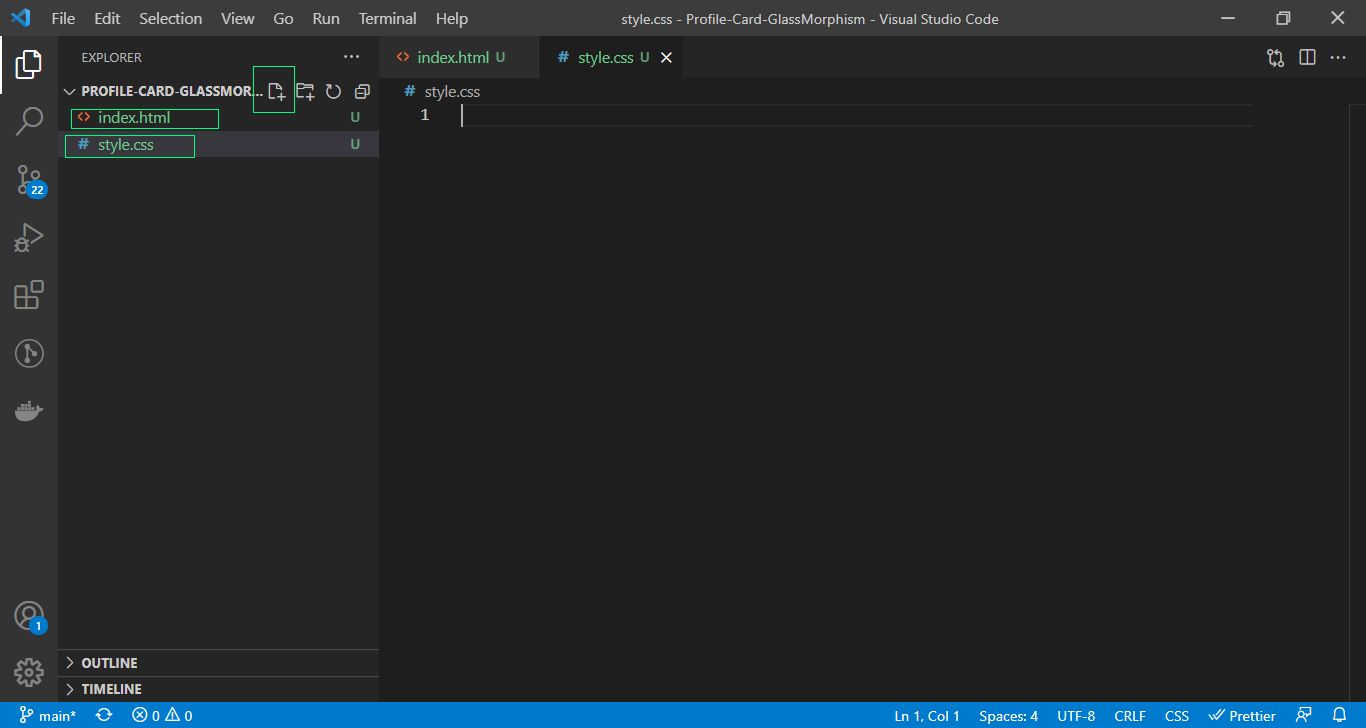1366x728 pixels.
Task: Open the Help menu
Action: click(452, 18)
